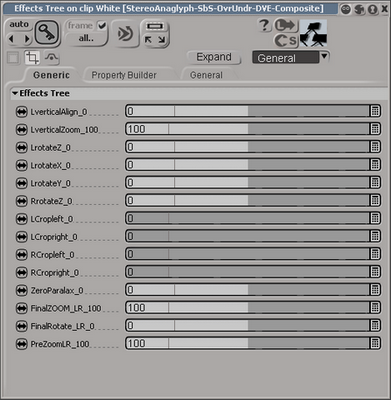Click animation icon for ZeroParalax_0
Viewport: 391px width, 400px height.
tap(22, 290)
